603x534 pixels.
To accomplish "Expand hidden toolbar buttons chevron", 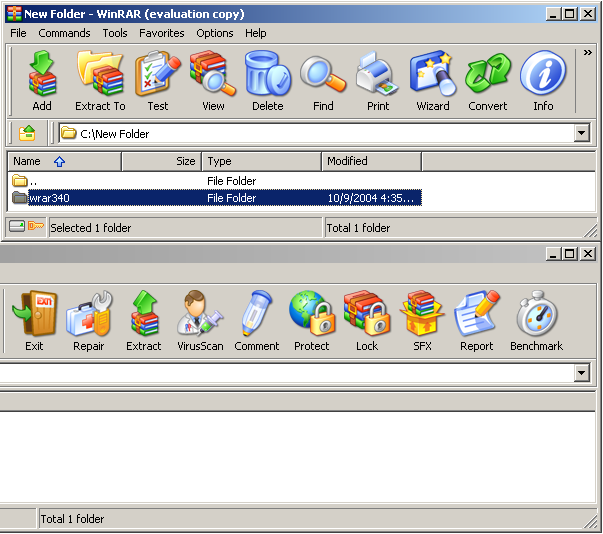I will (x=587, y=53).
